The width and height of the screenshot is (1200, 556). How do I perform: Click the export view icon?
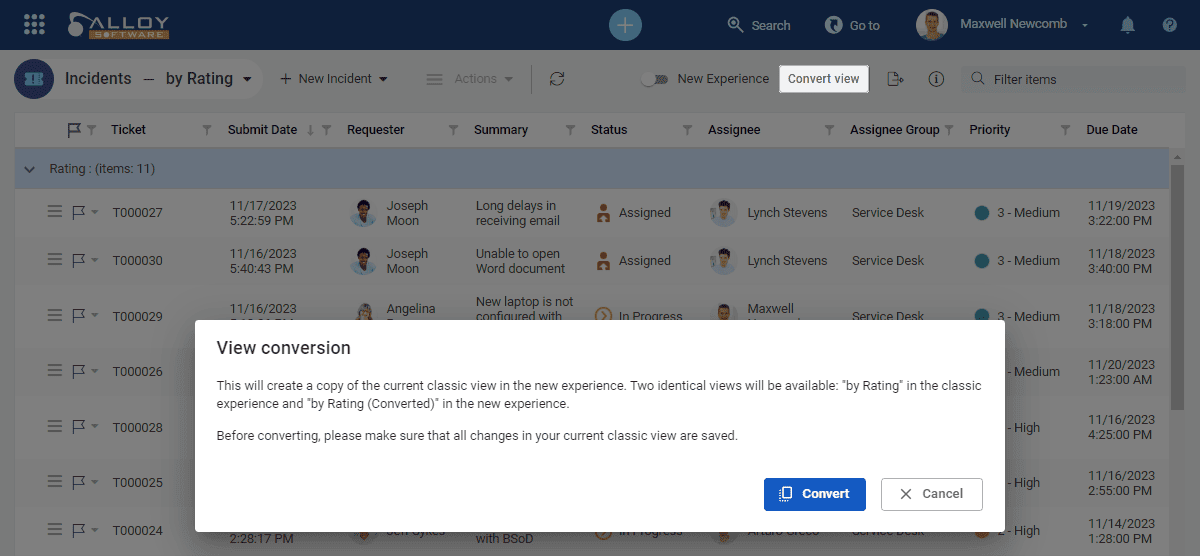coord(895,79)
